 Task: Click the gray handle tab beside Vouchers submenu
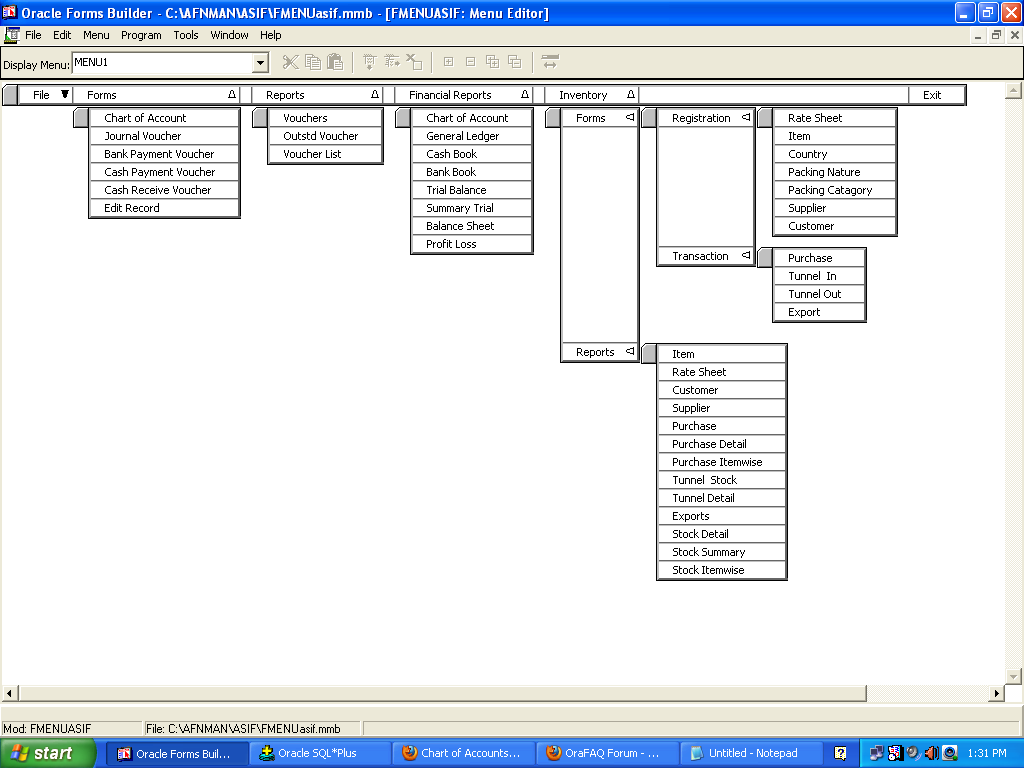click(x=260, y=118)
